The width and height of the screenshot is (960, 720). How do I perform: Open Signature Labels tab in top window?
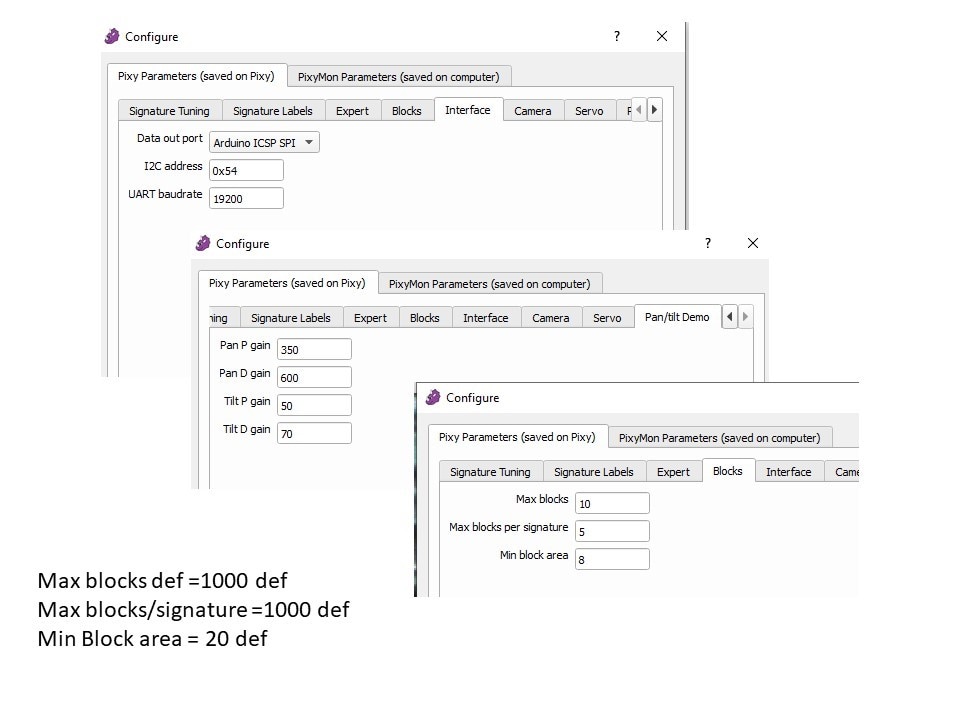pyautogui.click(x=273, y=111)
